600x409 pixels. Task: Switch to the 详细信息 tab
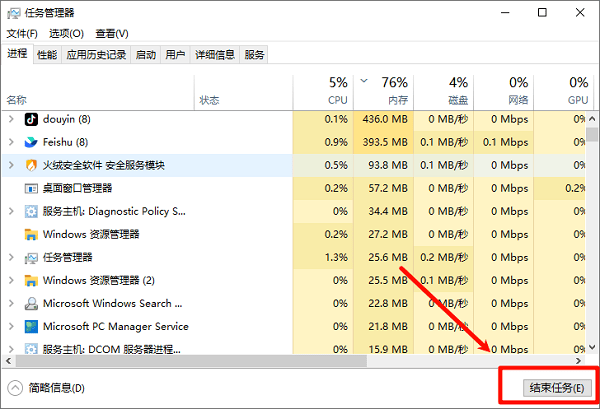215,55
